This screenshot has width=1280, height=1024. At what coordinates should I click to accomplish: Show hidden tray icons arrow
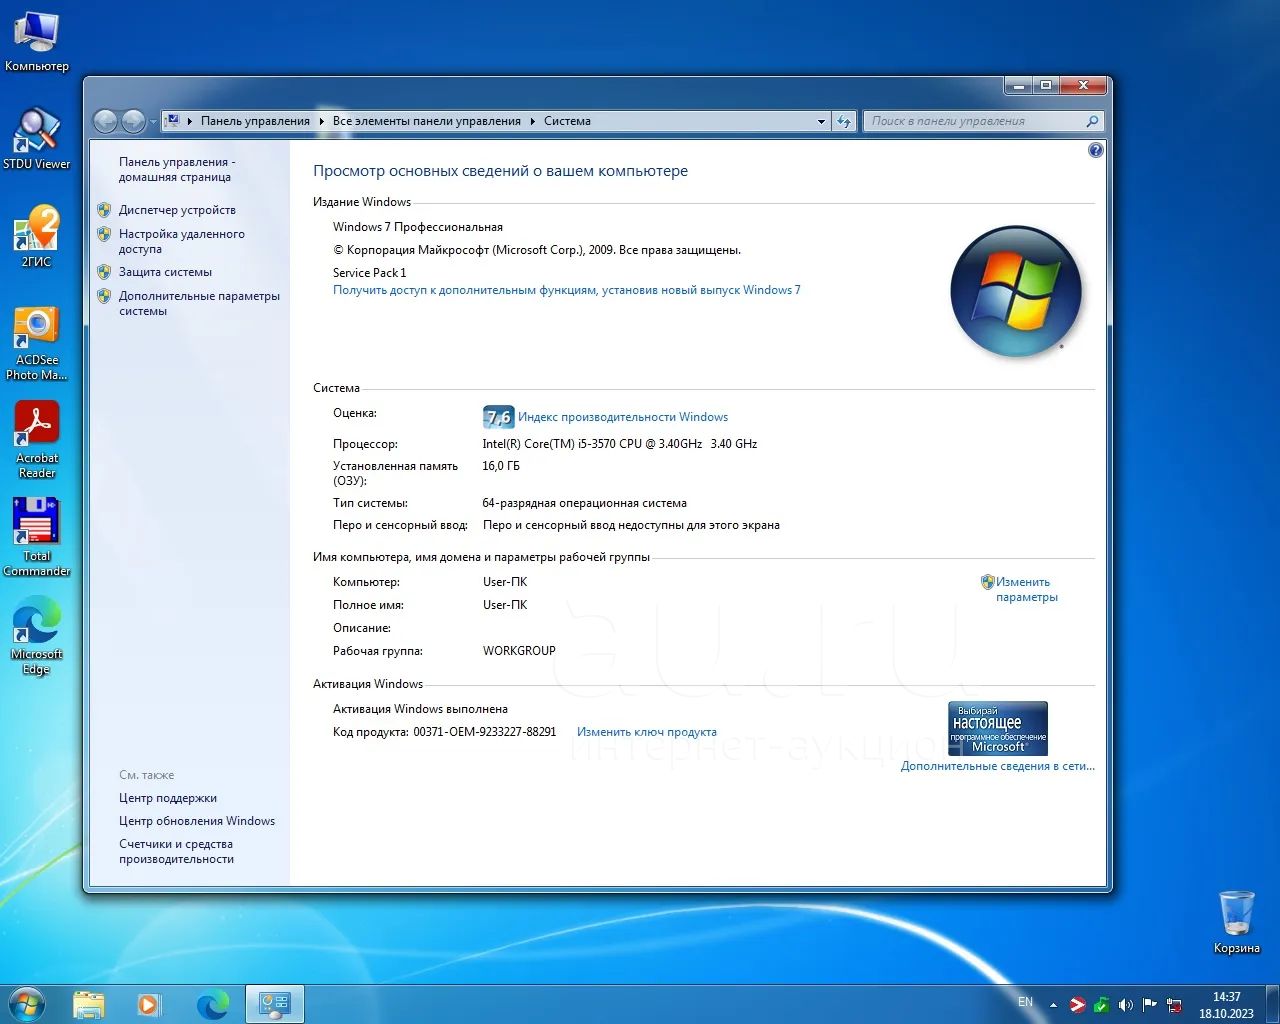point(1053,1004)
